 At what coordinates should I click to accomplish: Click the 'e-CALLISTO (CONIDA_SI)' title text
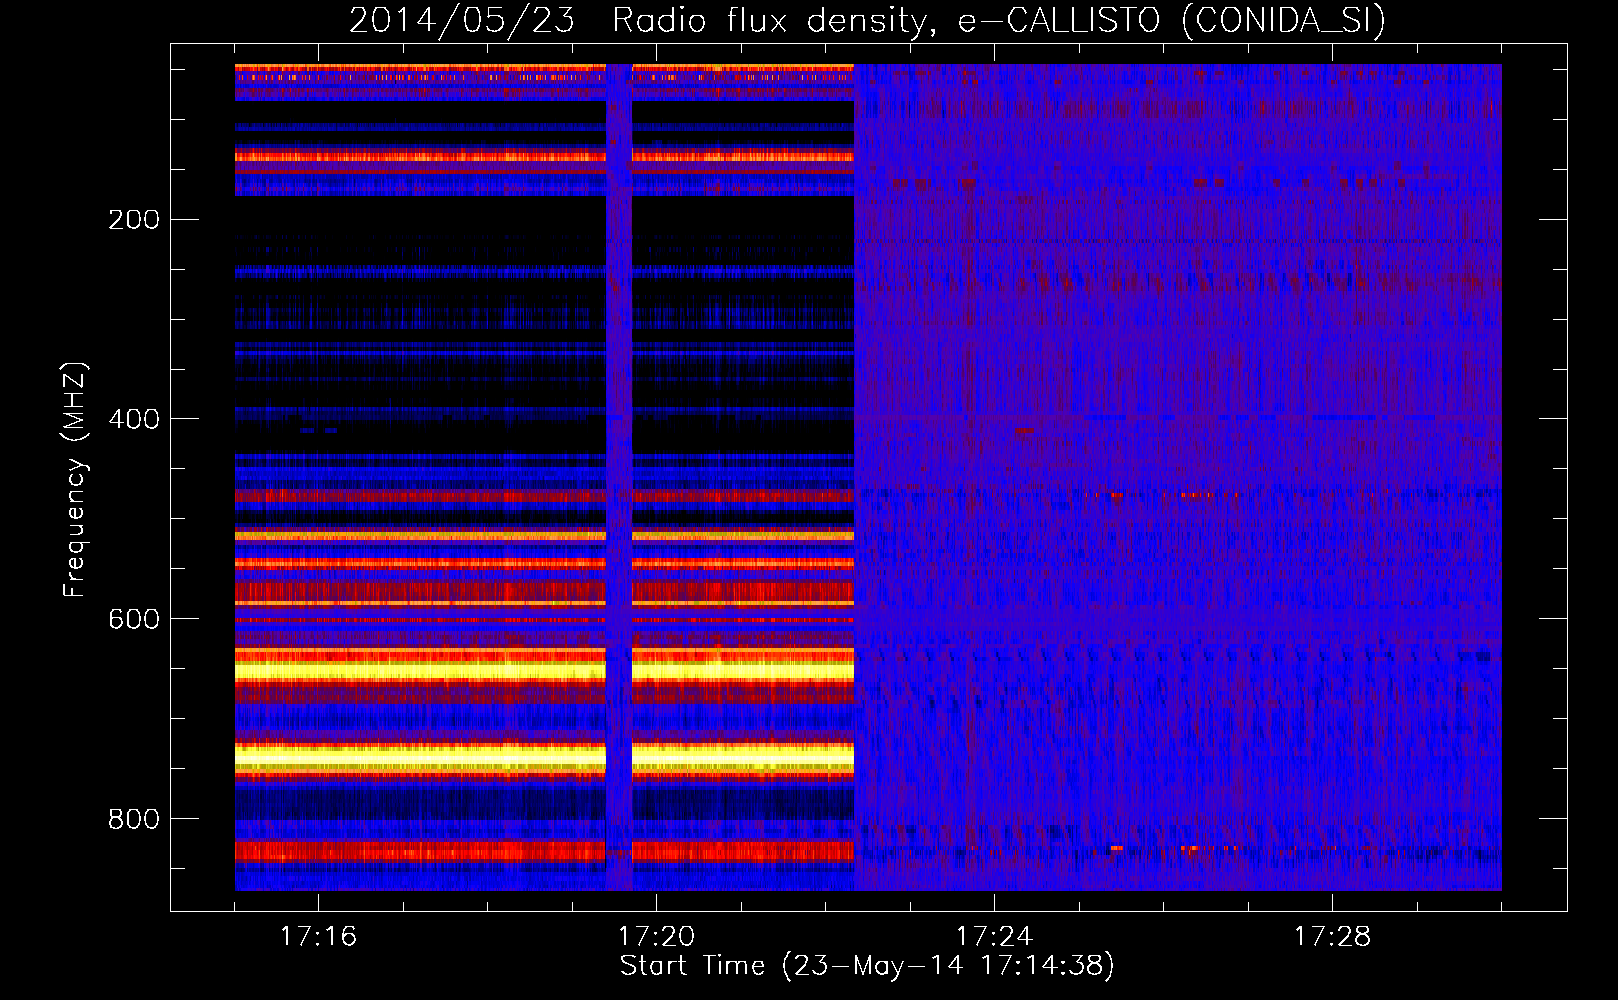(x=1172, y=21)
